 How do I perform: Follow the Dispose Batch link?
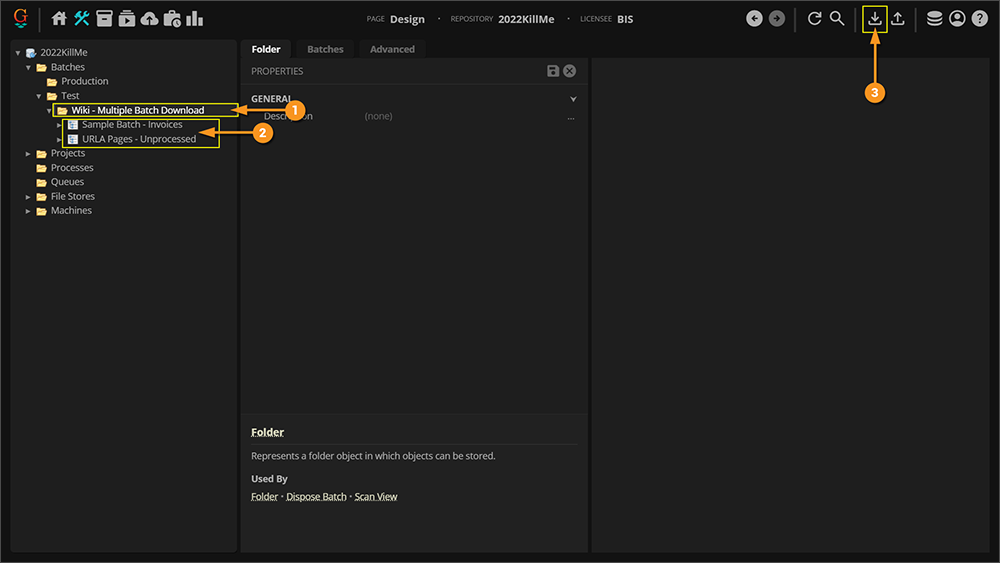point(316,497)
